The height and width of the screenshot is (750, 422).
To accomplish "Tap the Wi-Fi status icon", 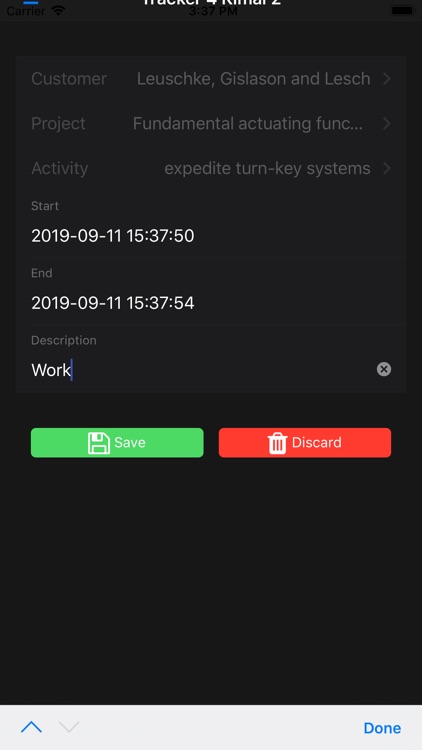I will pyautogui.click(x=58, y=10).
